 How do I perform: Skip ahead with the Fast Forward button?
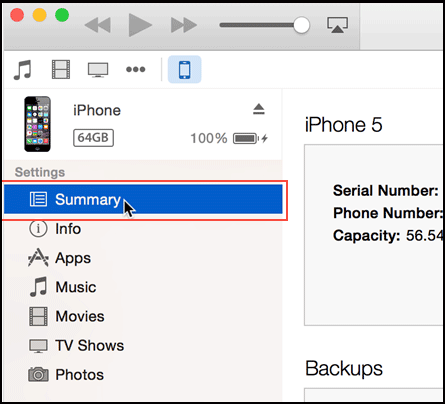point(184,25)
